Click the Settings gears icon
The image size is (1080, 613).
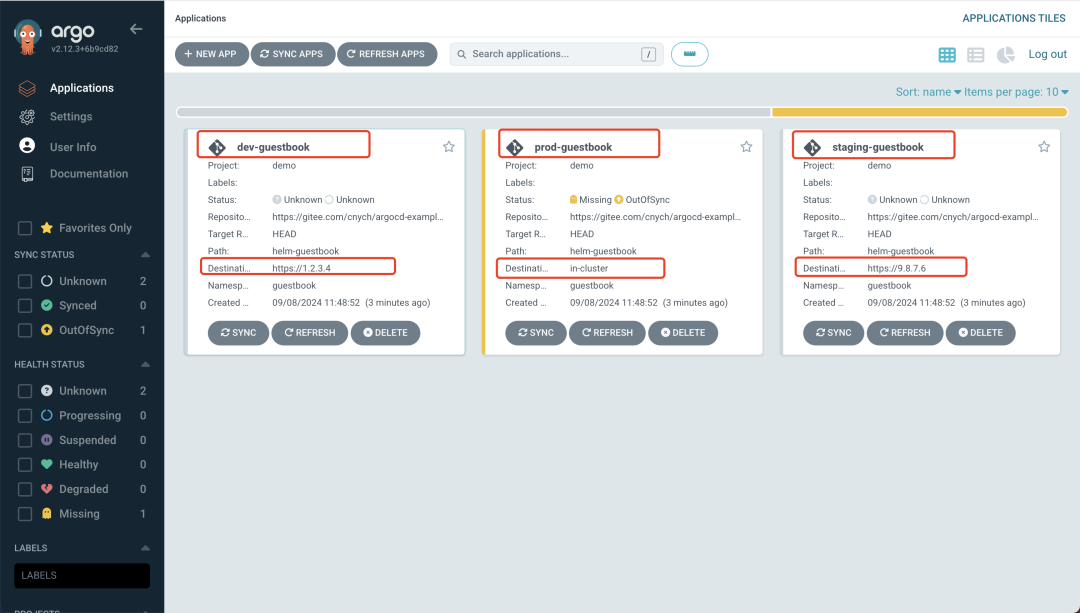click(27, 117)
